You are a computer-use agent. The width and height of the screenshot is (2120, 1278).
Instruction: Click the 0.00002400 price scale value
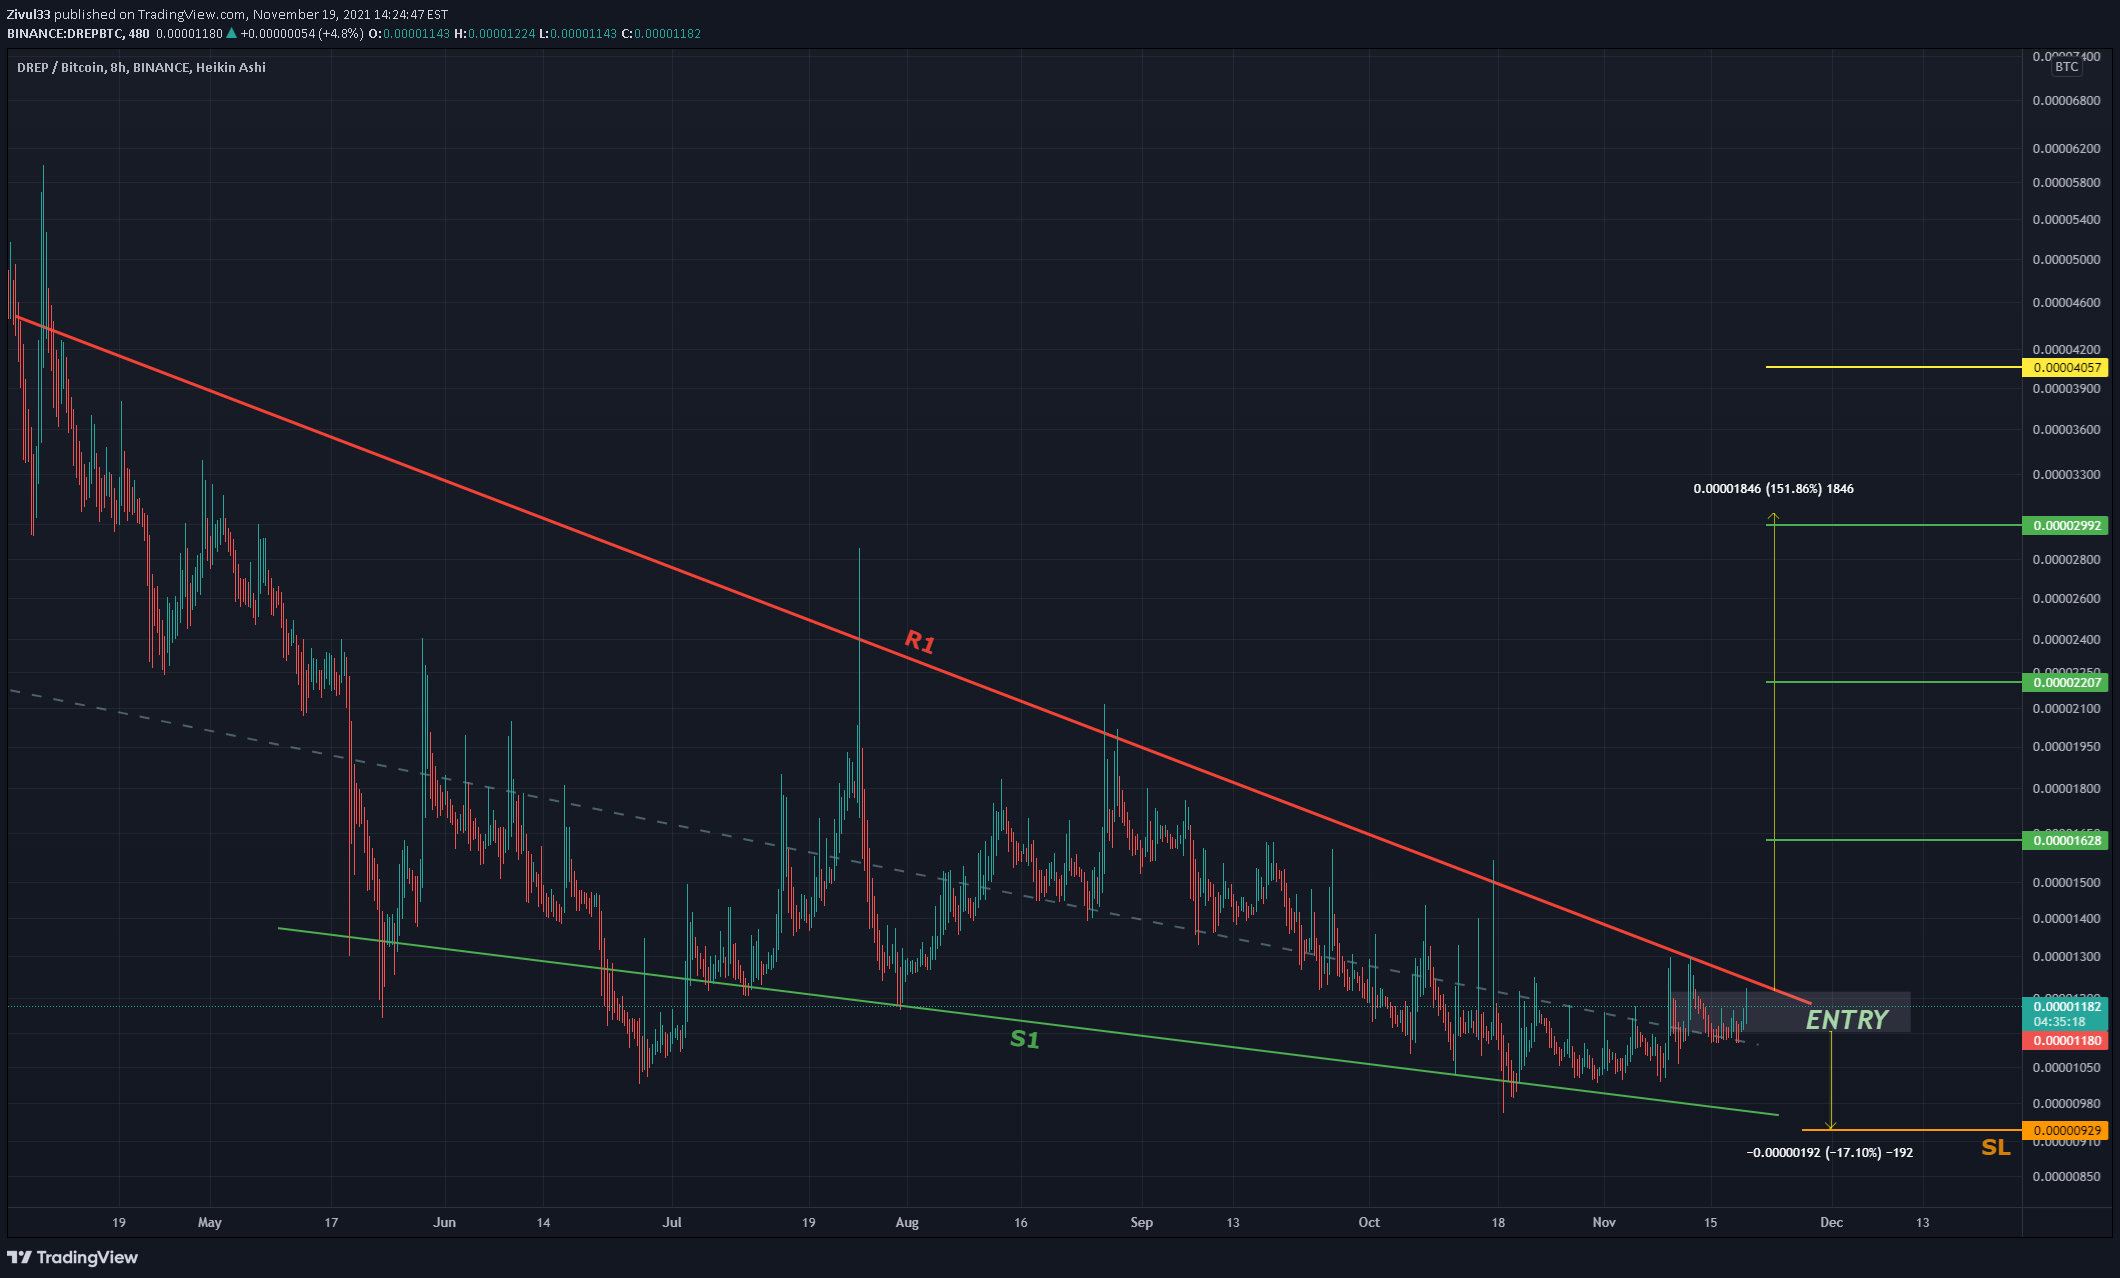pos(2066,640)
